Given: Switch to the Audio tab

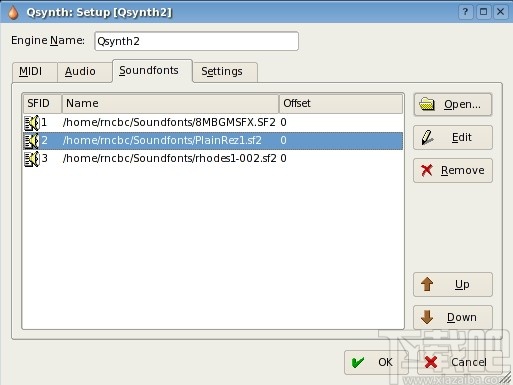Looking at the screenshot, I should point(85,71).
